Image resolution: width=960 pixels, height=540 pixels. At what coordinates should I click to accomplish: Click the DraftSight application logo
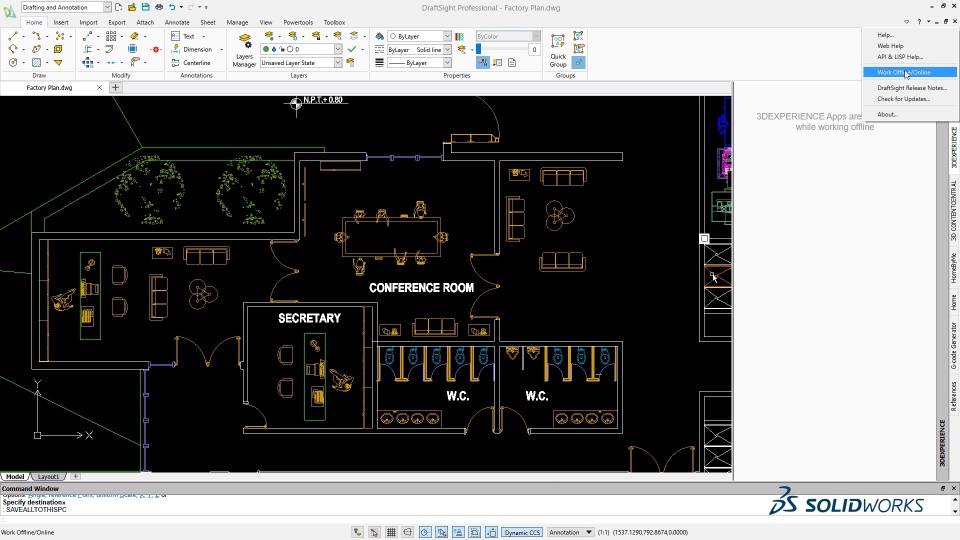(9, 11)
